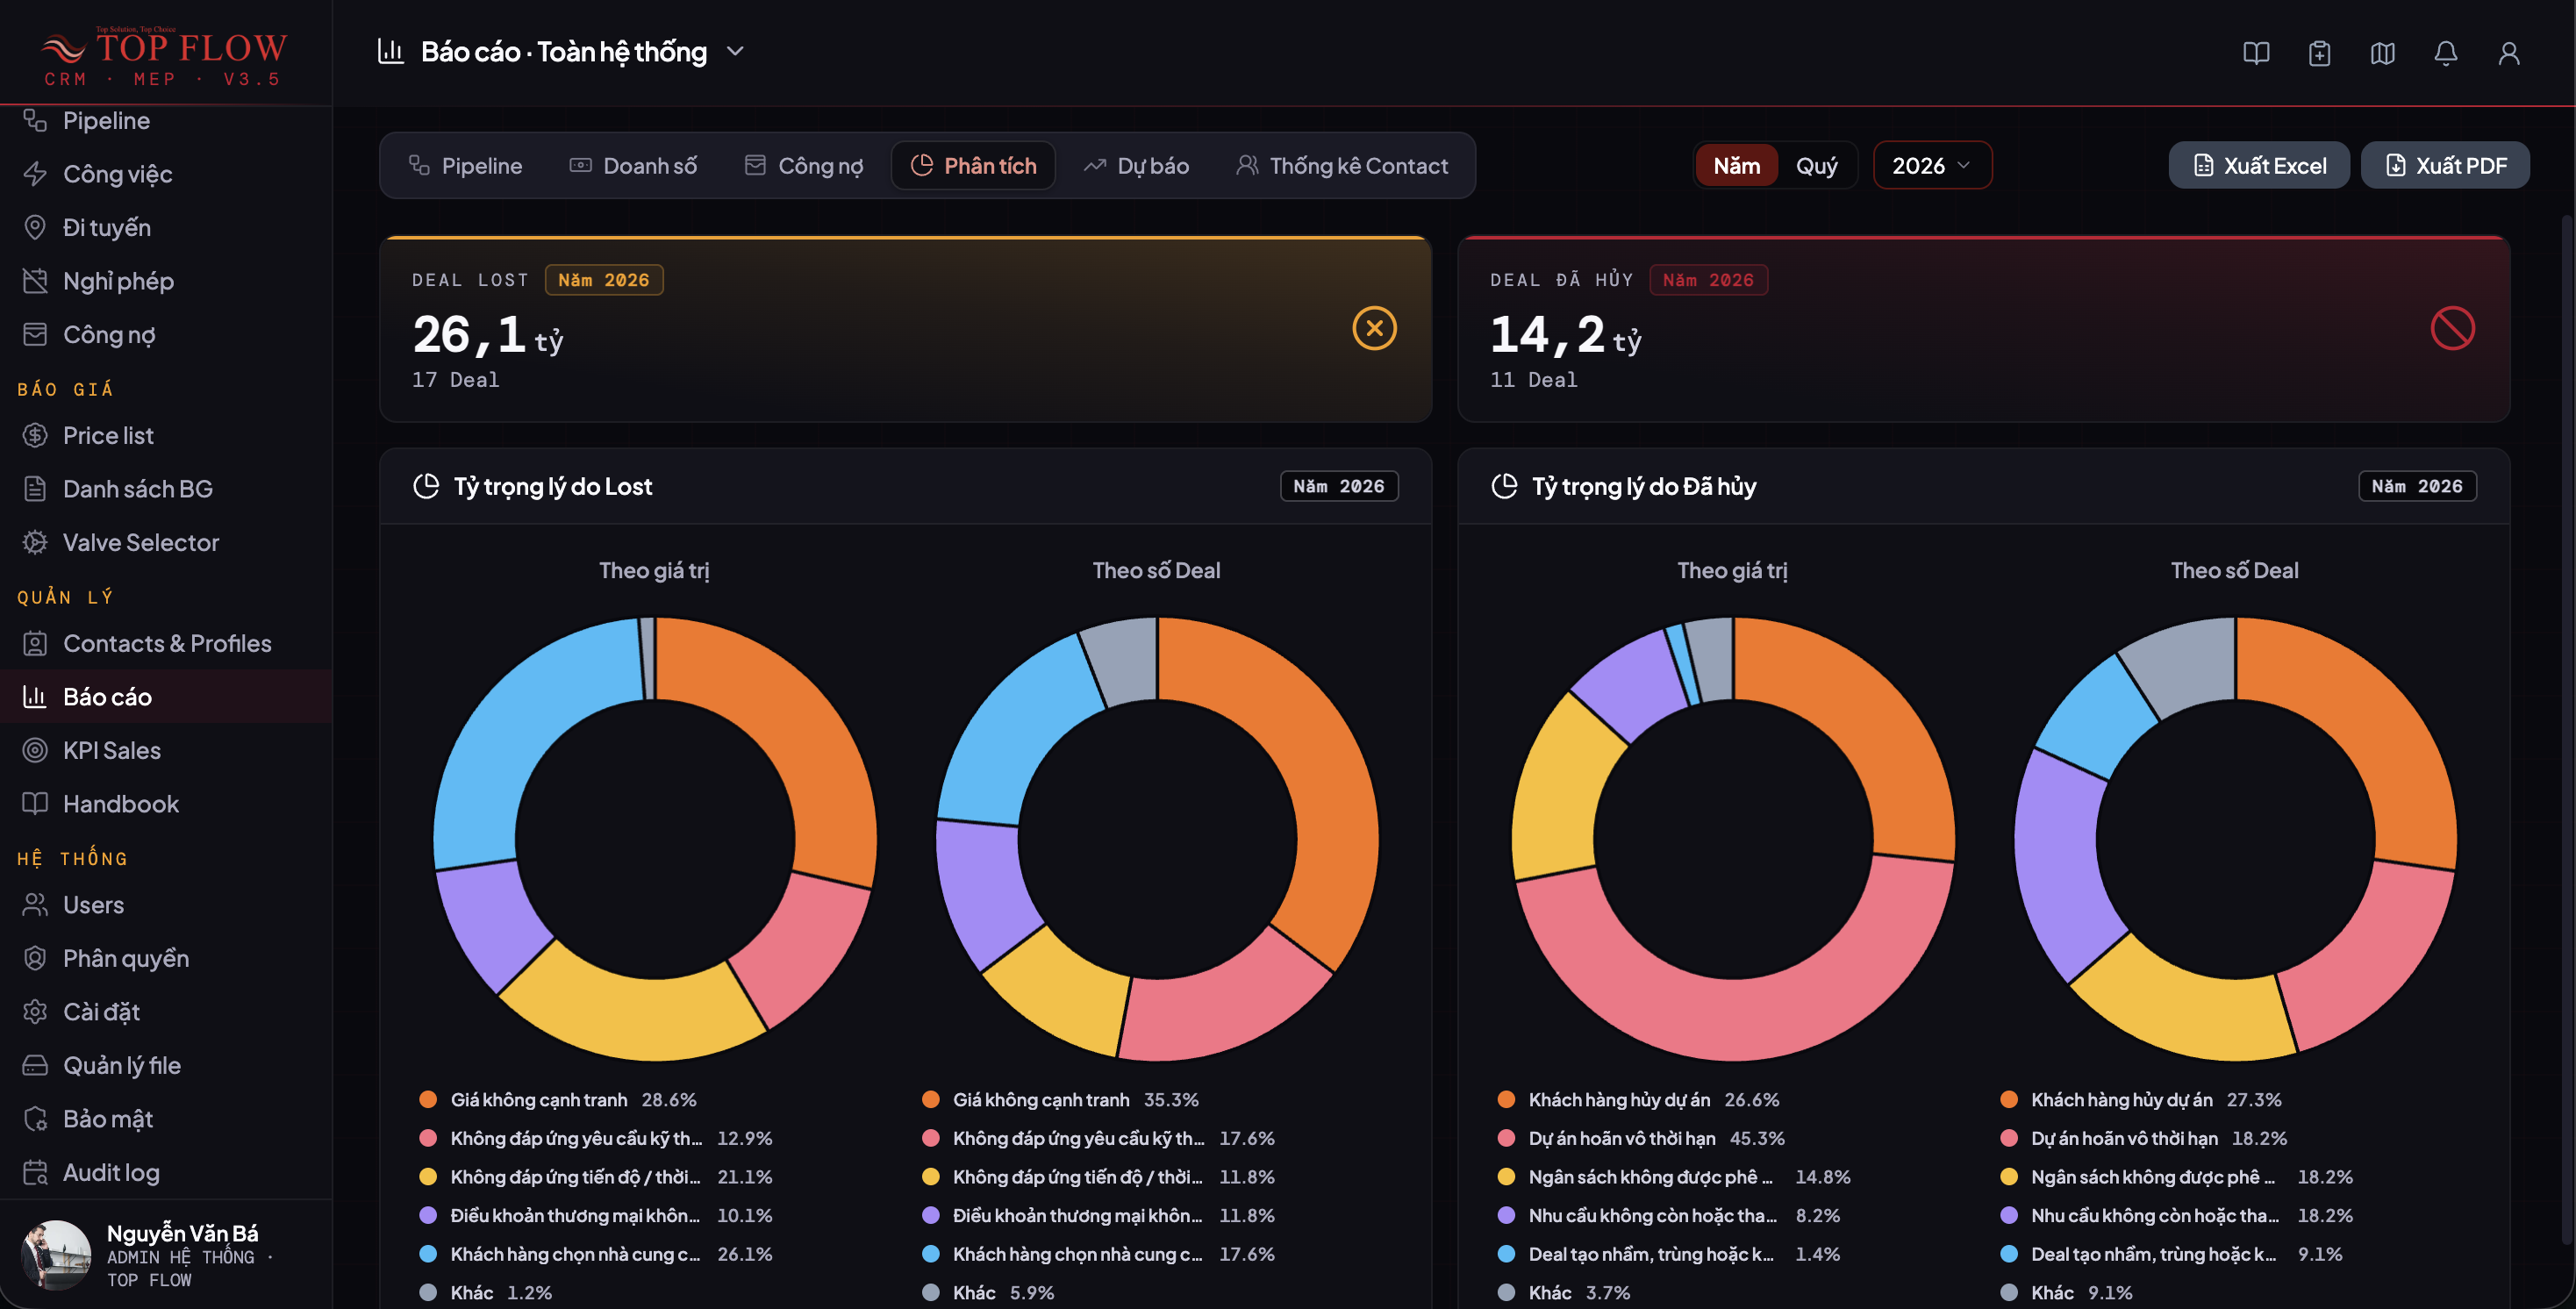Open notifications bell icon
Image resolution: width=2576 pixels, height=1309 pixels.
[2445, 53]
